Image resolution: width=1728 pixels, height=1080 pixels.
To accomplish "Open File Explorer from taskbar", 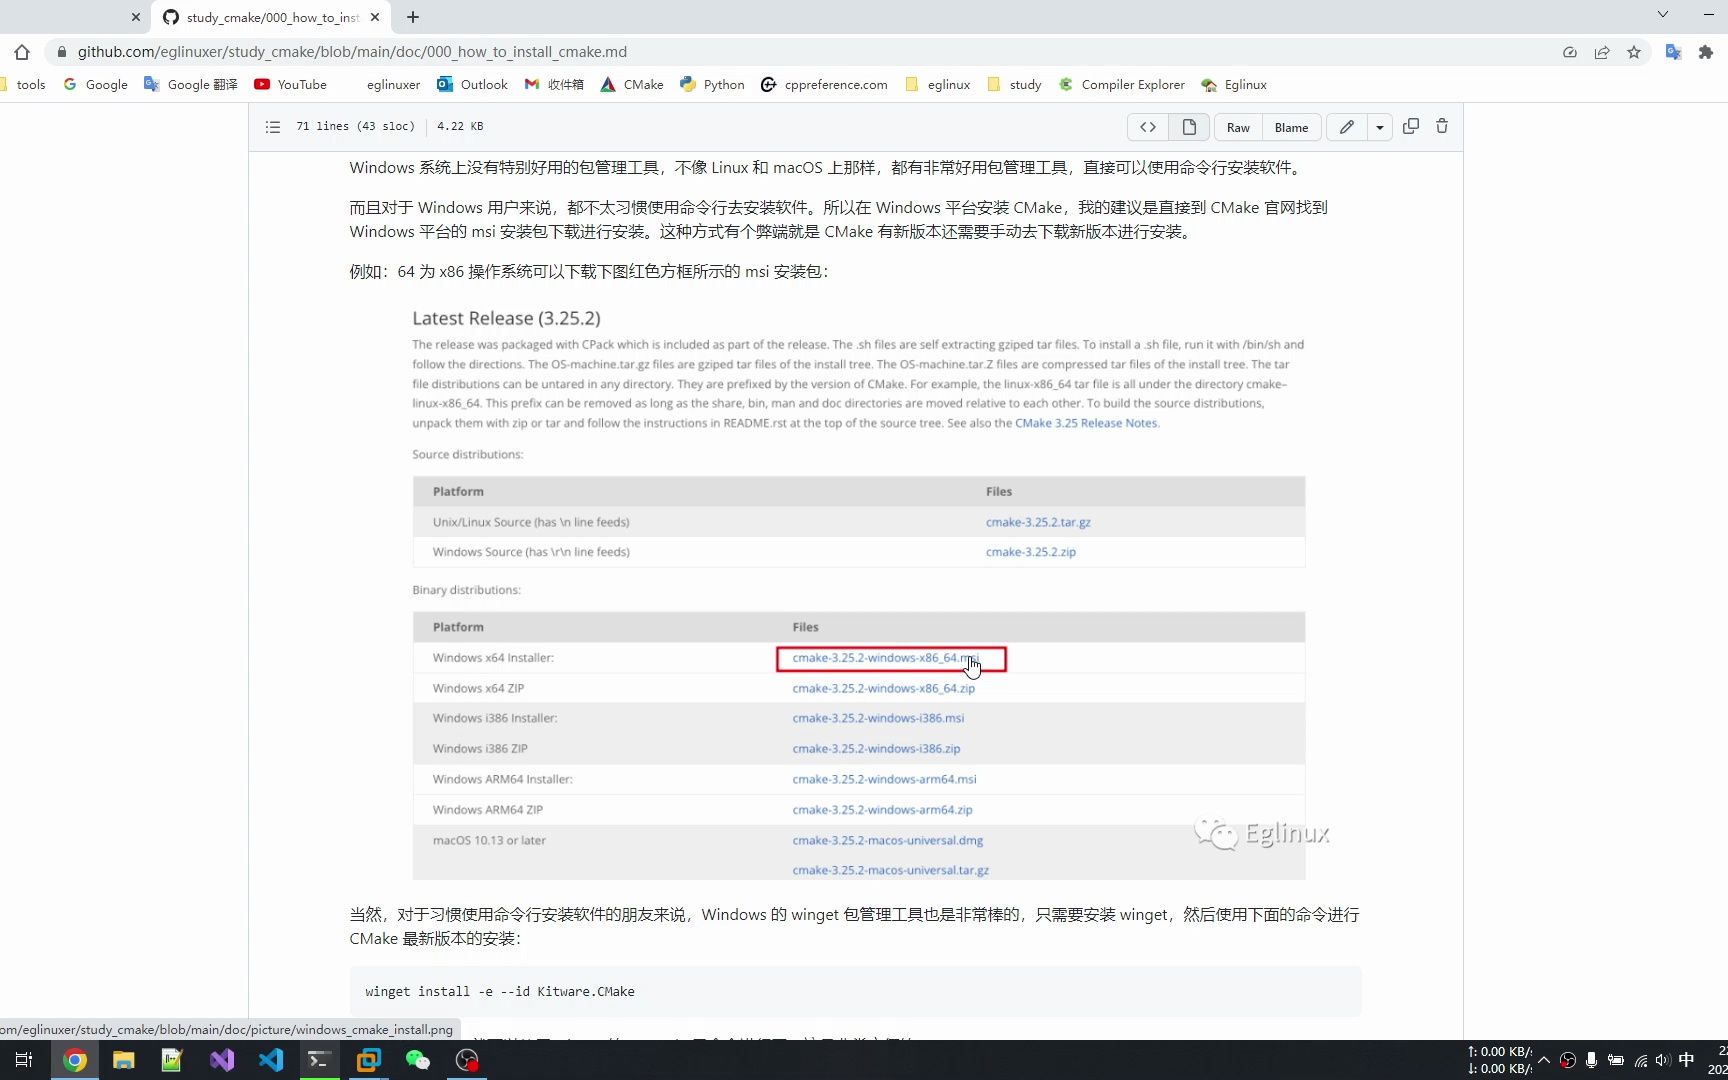I will click(x=123, y=1060).
